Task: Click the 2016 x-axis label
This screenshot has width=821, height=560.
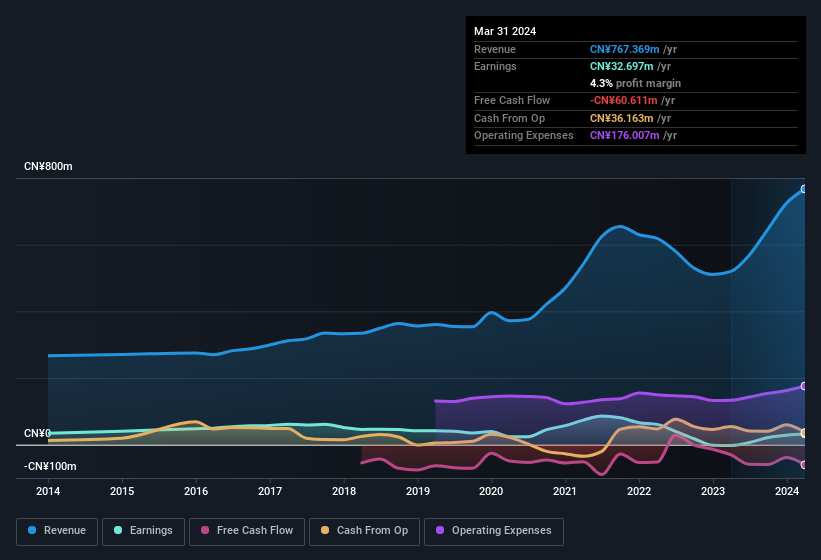Action: point(196,491)
